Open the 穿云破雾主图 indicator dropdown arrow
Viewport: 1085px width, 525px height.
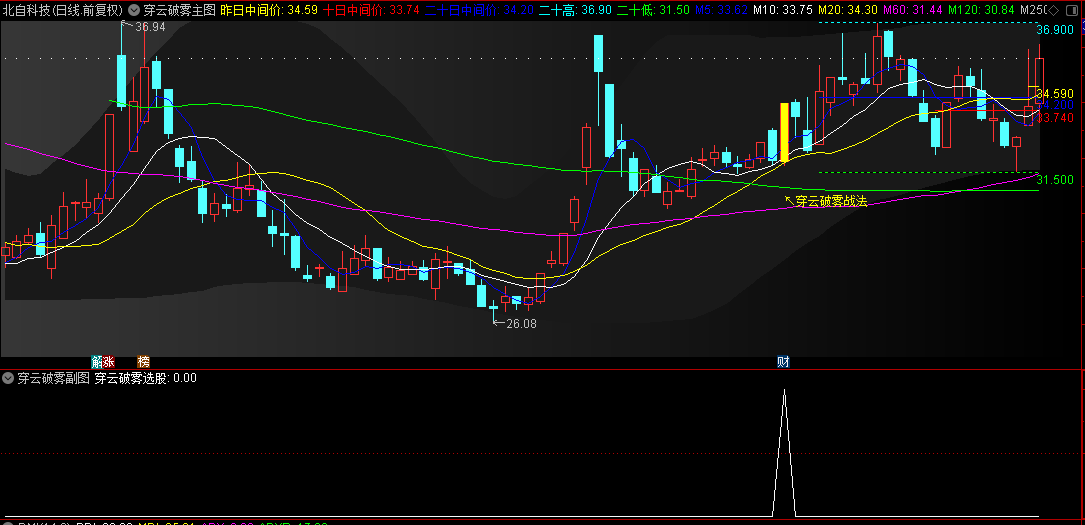134,10
